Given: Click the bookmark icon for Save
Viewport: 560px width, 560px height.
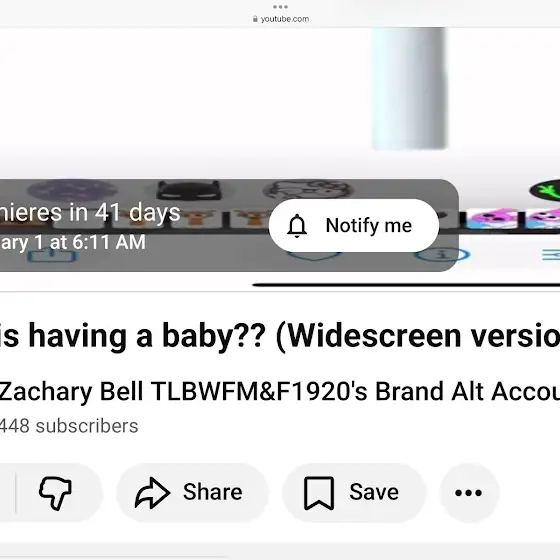Looking at the screenshot, I should [319, 493].
